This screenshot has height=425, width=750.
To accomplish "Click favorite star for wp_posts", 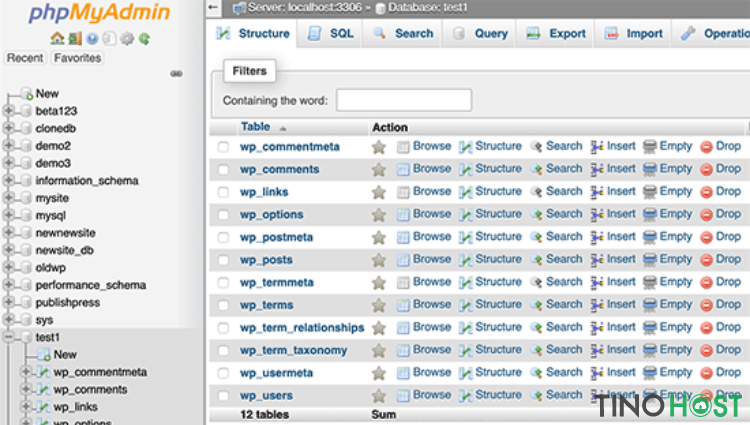I will click(x=379, y=260).
